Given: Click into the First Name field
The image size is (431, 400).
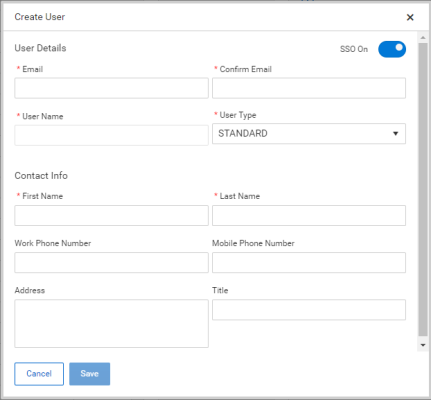Looking at the screenshot, I should click(x=111, y=216).
